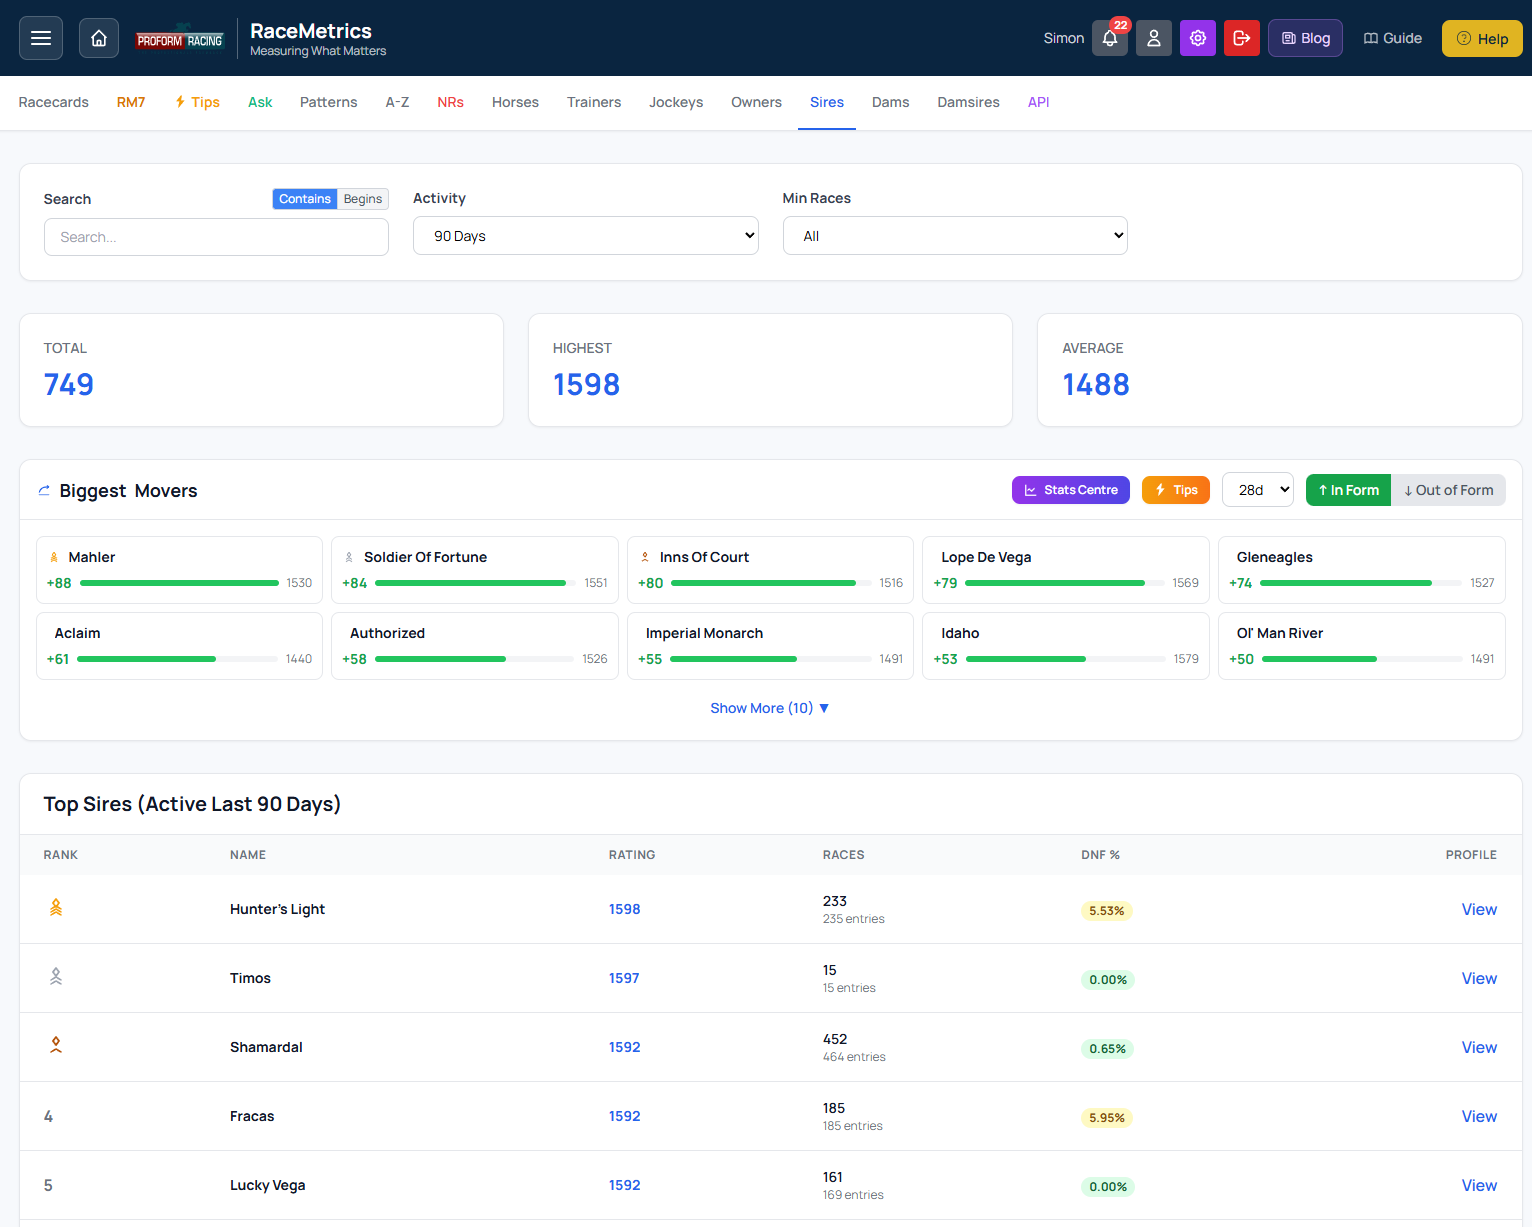The image size is (1532, 1227).
Task: Open the Ask tab
Action: click(260, 102)
